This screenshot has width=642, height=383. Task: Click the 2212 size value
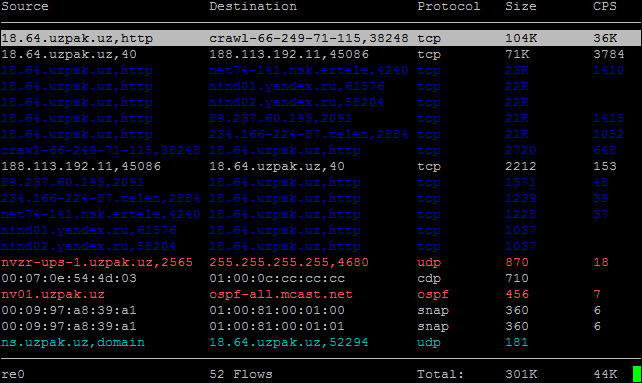[x=521, y=166]
